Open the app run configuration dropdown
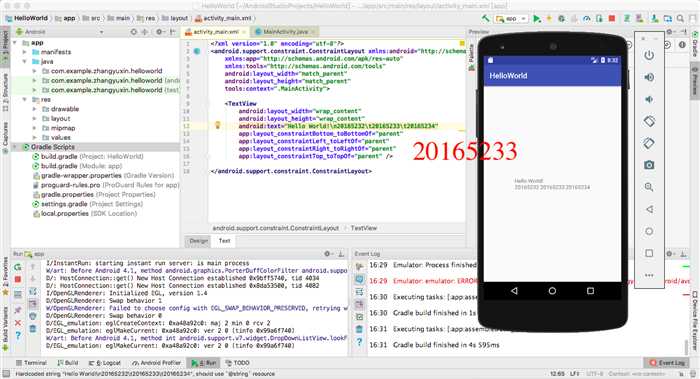This screenshot has width=700, height=379. click(511, 19)
